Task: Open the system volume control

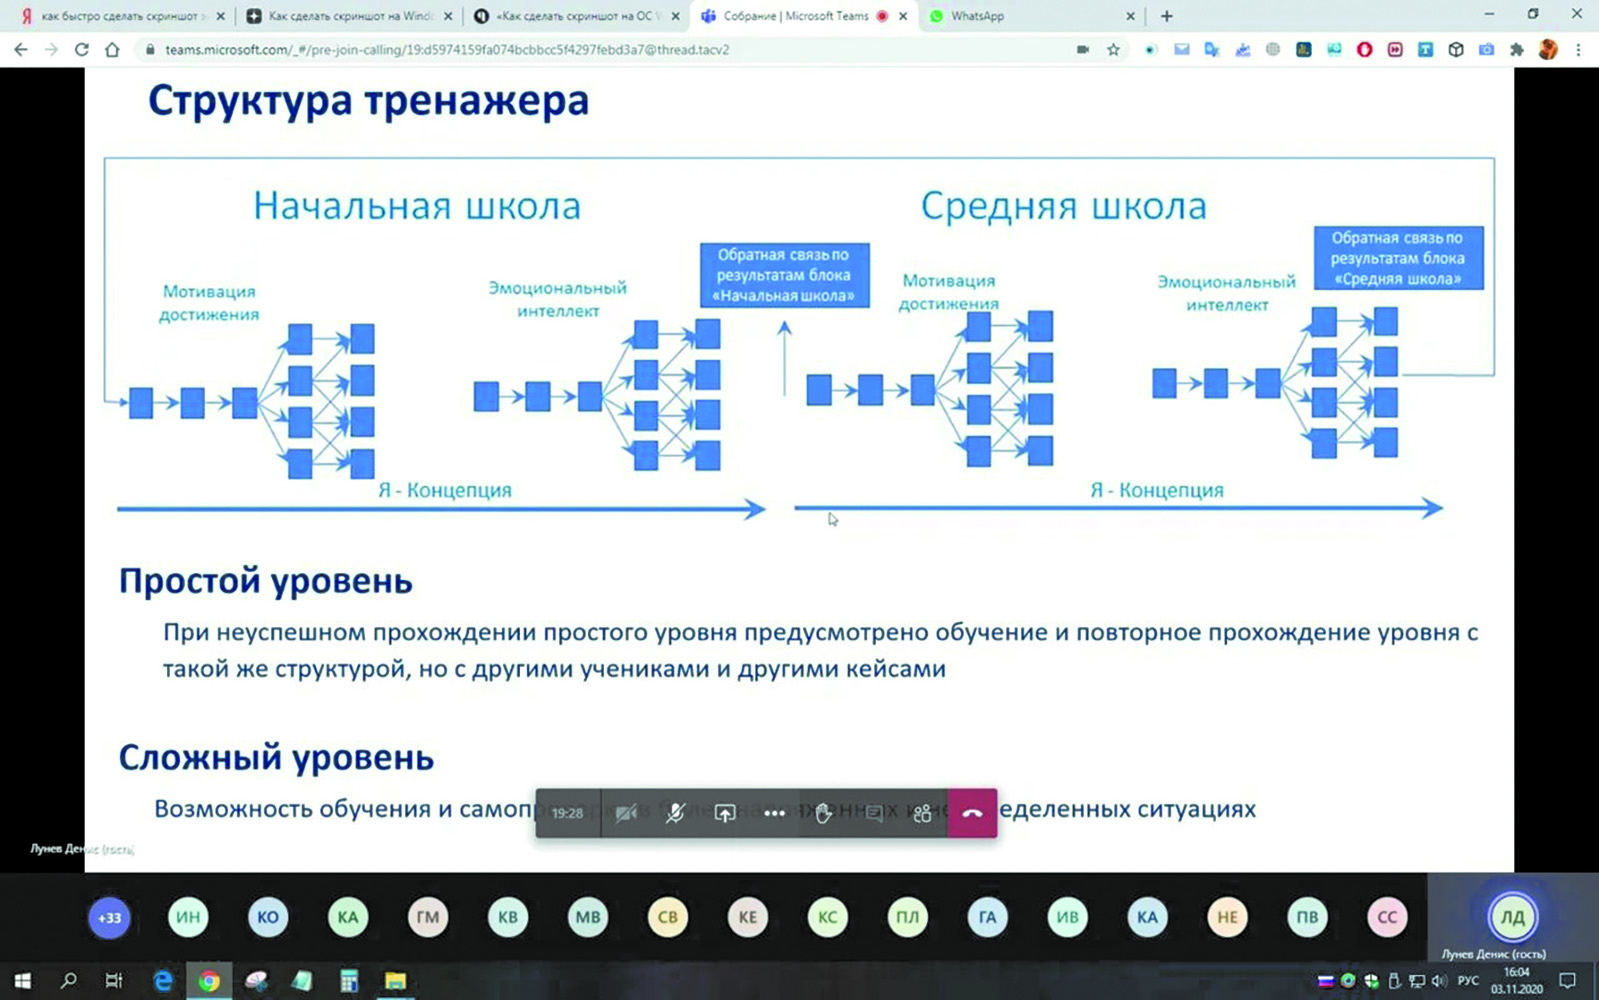Action: tap(1440, 981)
